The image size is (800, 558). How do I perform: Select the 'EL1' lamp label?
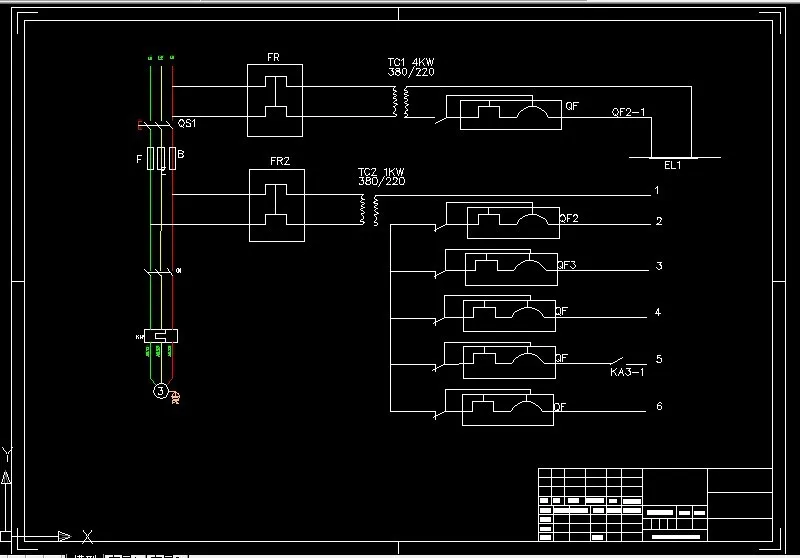672,165
